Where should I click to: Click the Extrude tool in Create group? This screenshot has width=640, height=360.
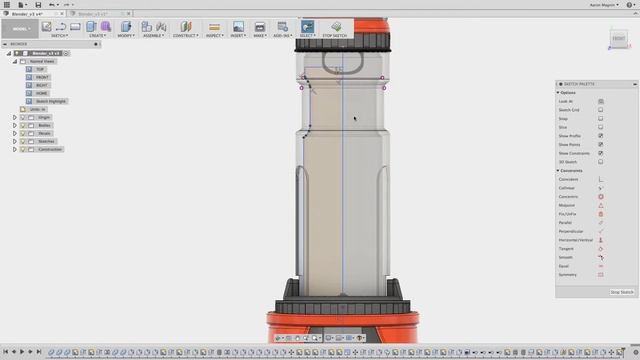tap(91, 27)
